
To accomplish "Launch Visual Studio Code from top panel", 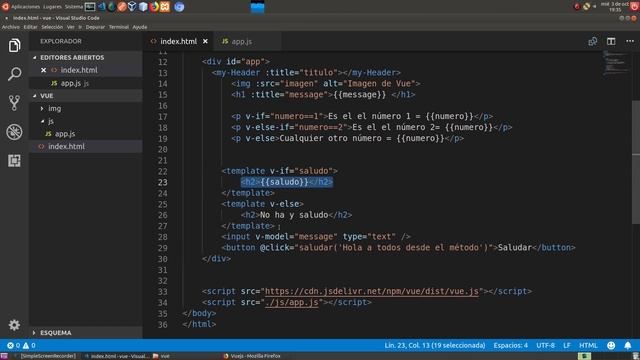I will 101,7.
